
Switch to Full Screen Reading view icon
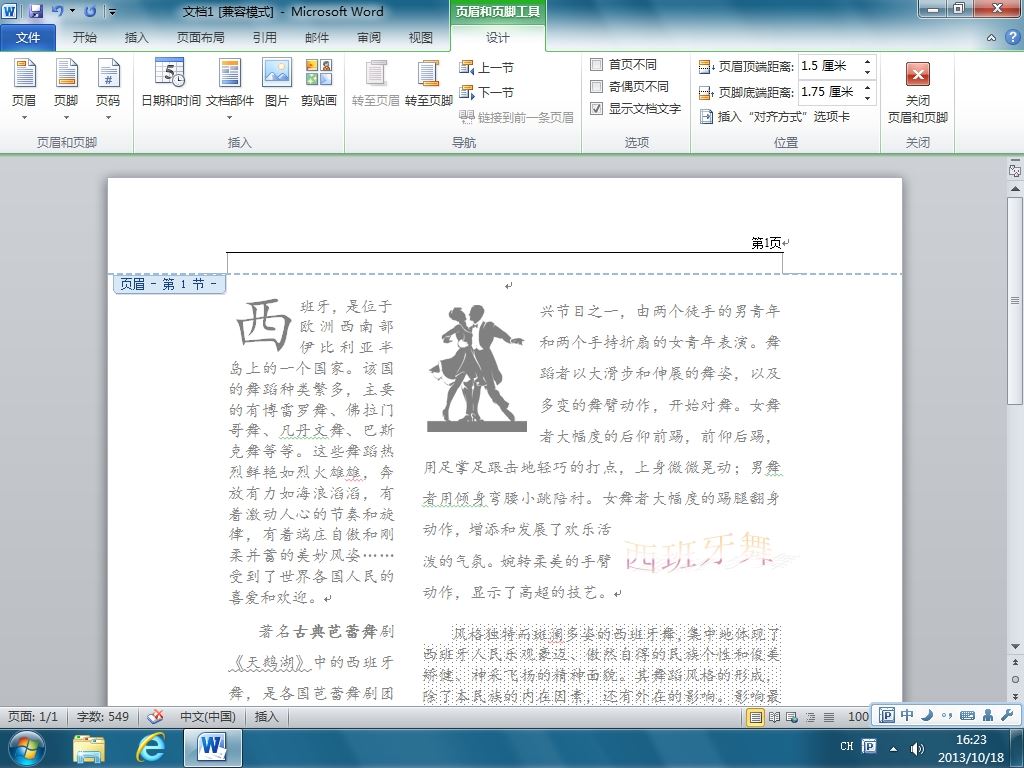click(775, 717)
